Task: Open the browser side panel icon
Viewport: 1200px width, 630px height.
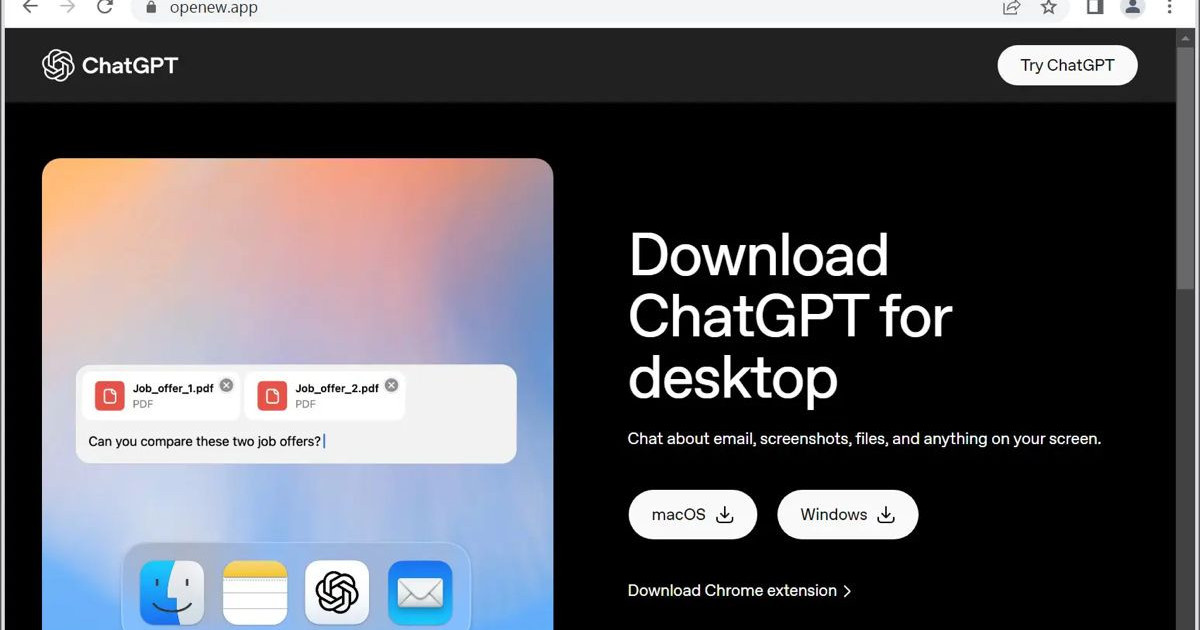Action: (1094, 7)
